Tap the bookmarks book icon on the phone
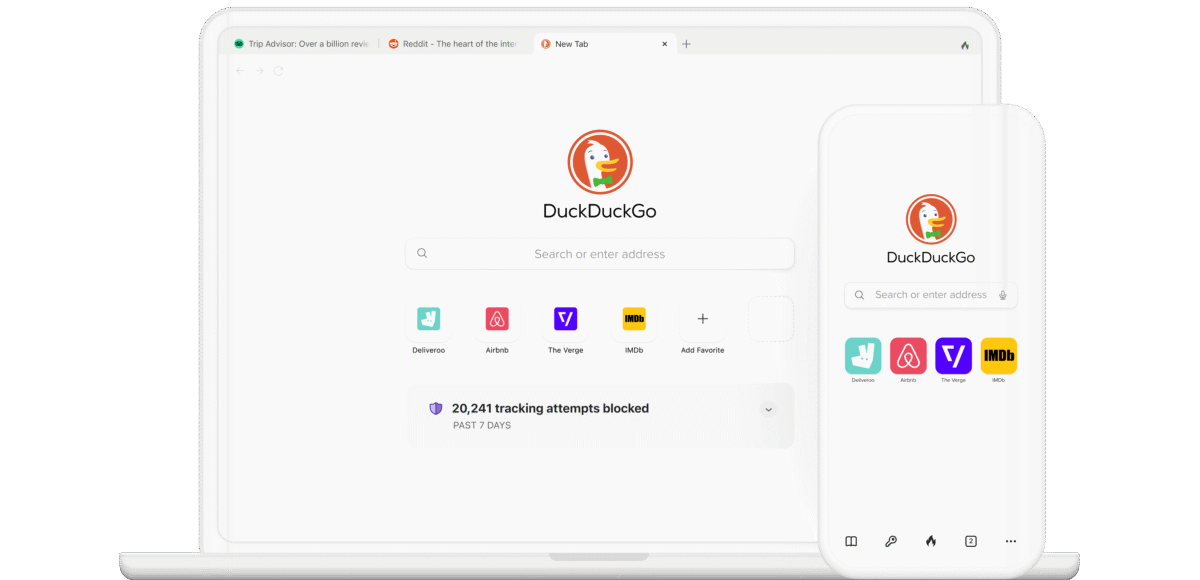Screen dimensions: 1200x580 [x=851, y=541]
